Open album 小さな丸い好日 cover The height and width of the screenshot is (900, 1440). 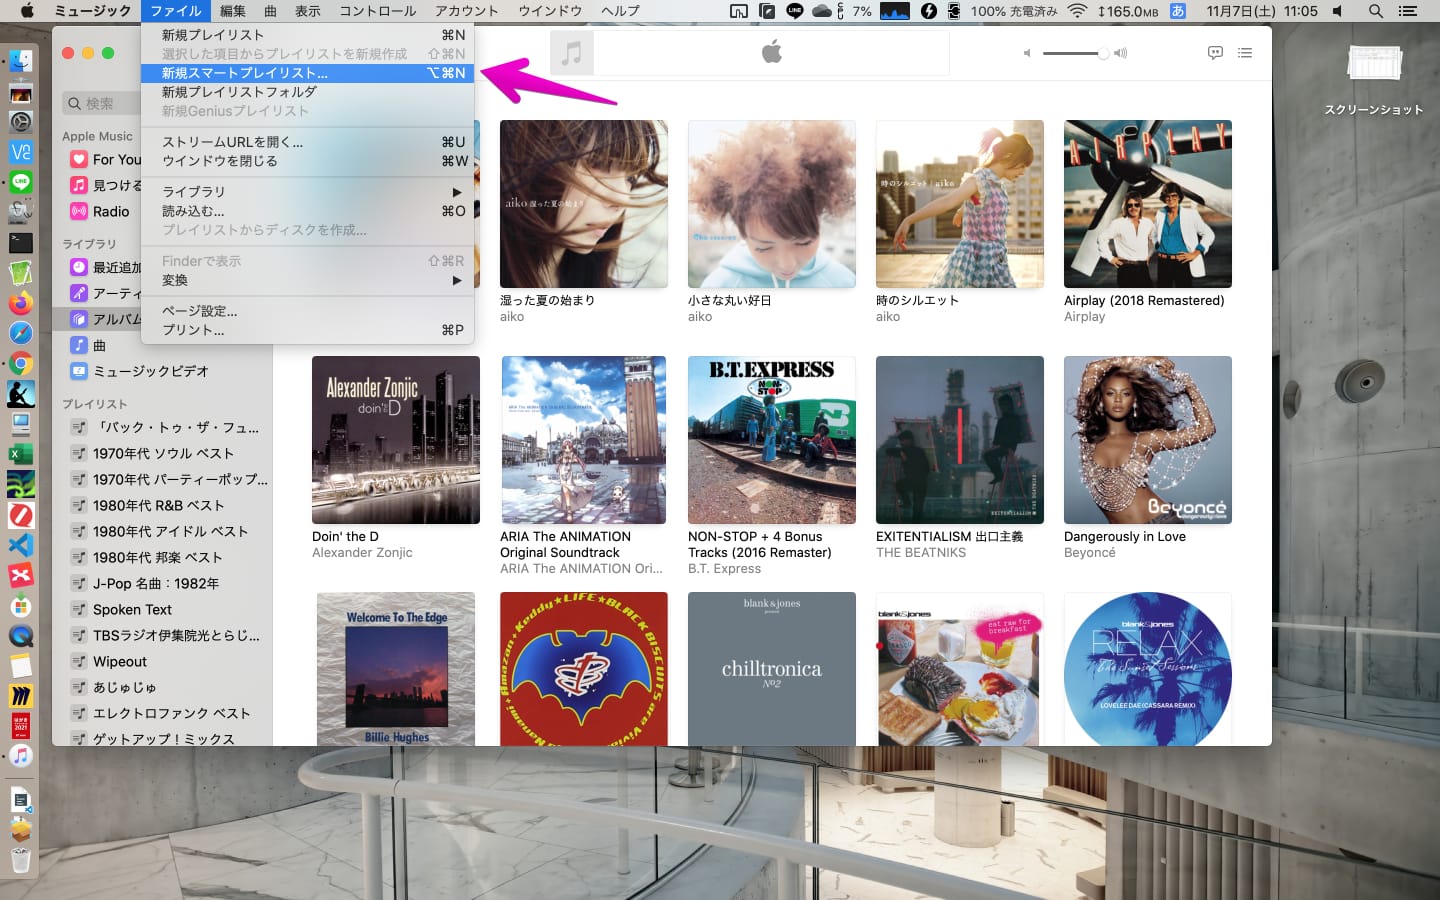772,204
